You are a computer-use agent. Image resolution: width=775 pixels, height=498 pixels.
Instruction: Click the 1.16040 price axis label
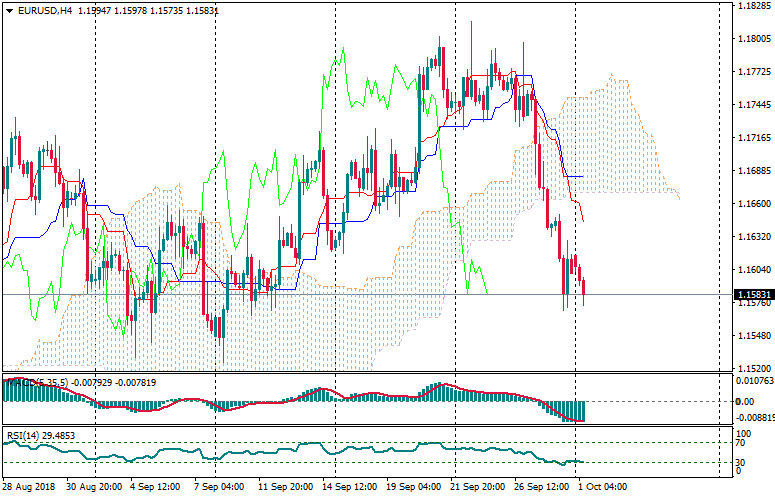coord(752,270)
